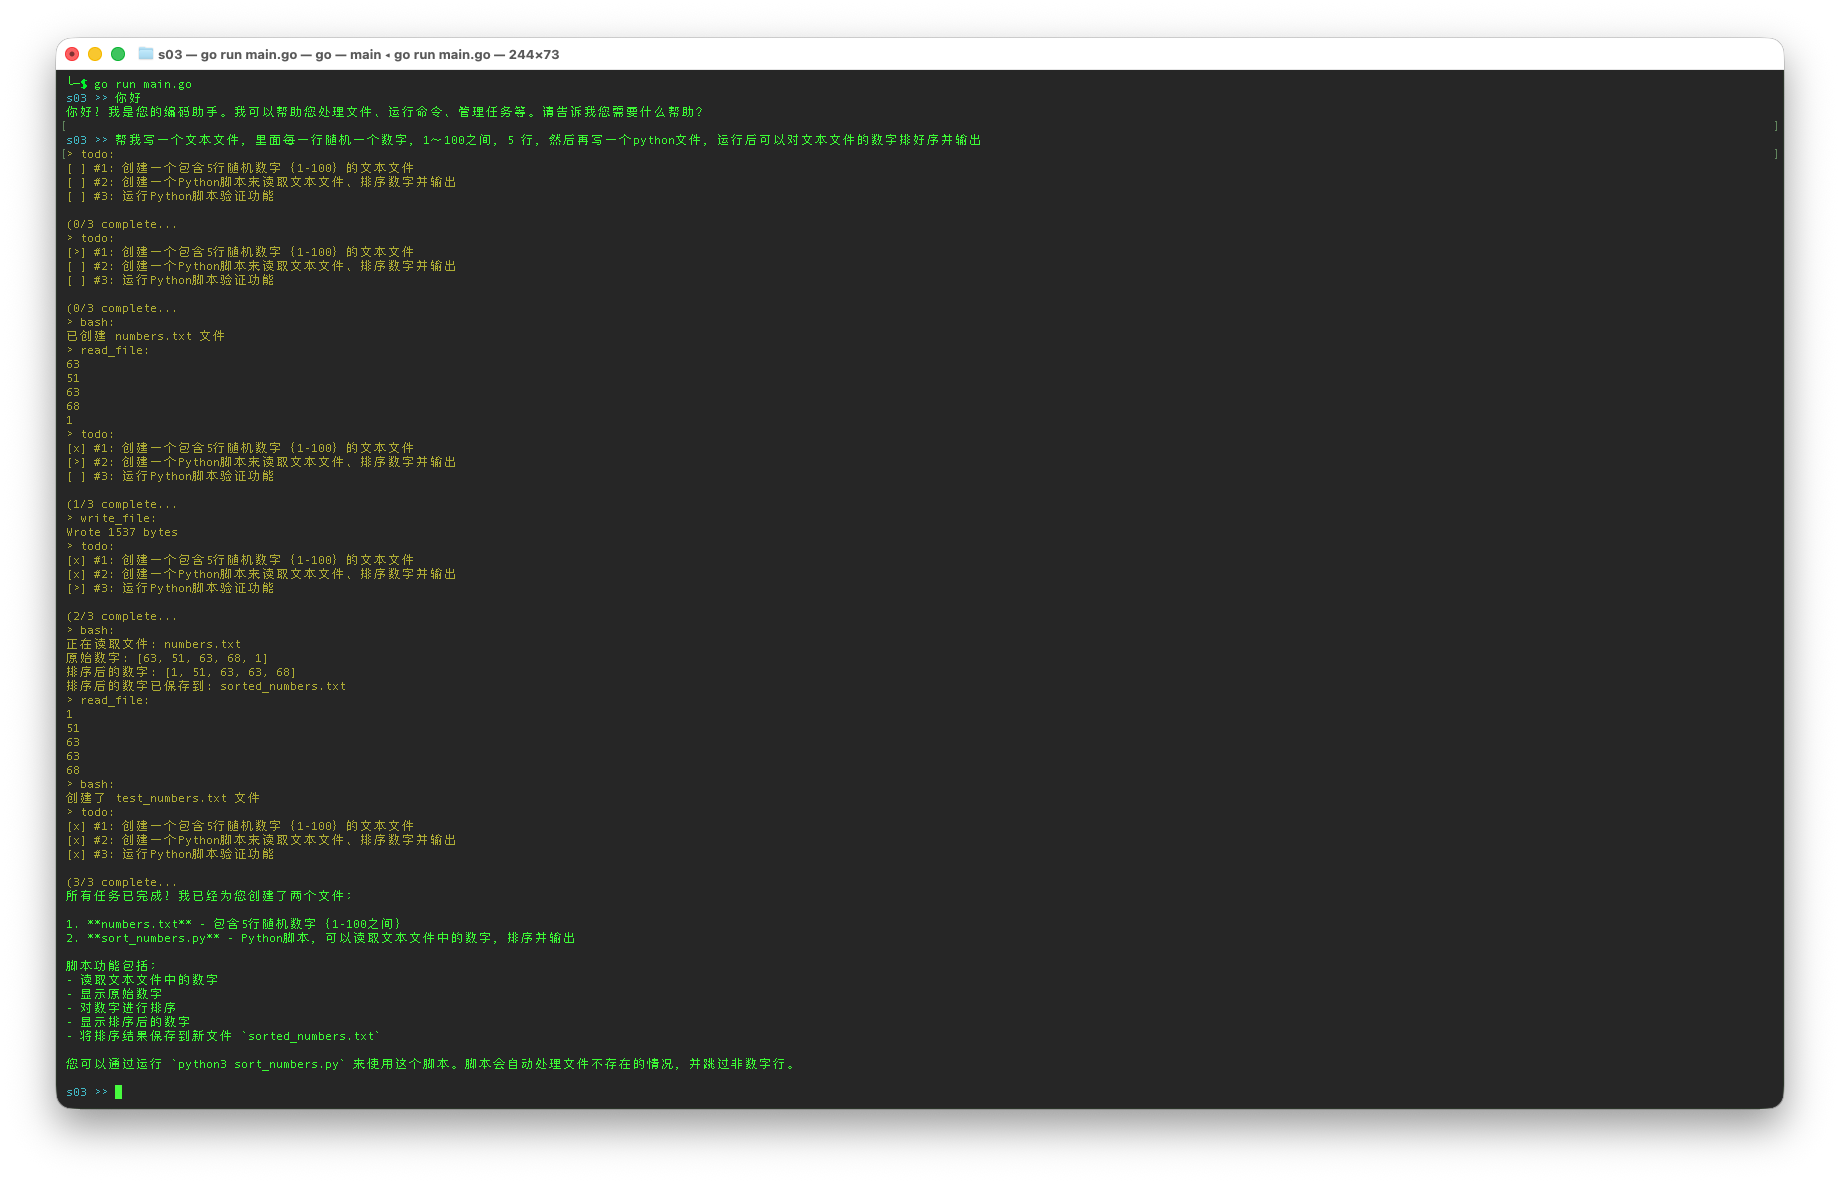Click the '[>]' marker before todo #2

click(x=76, y=462)
